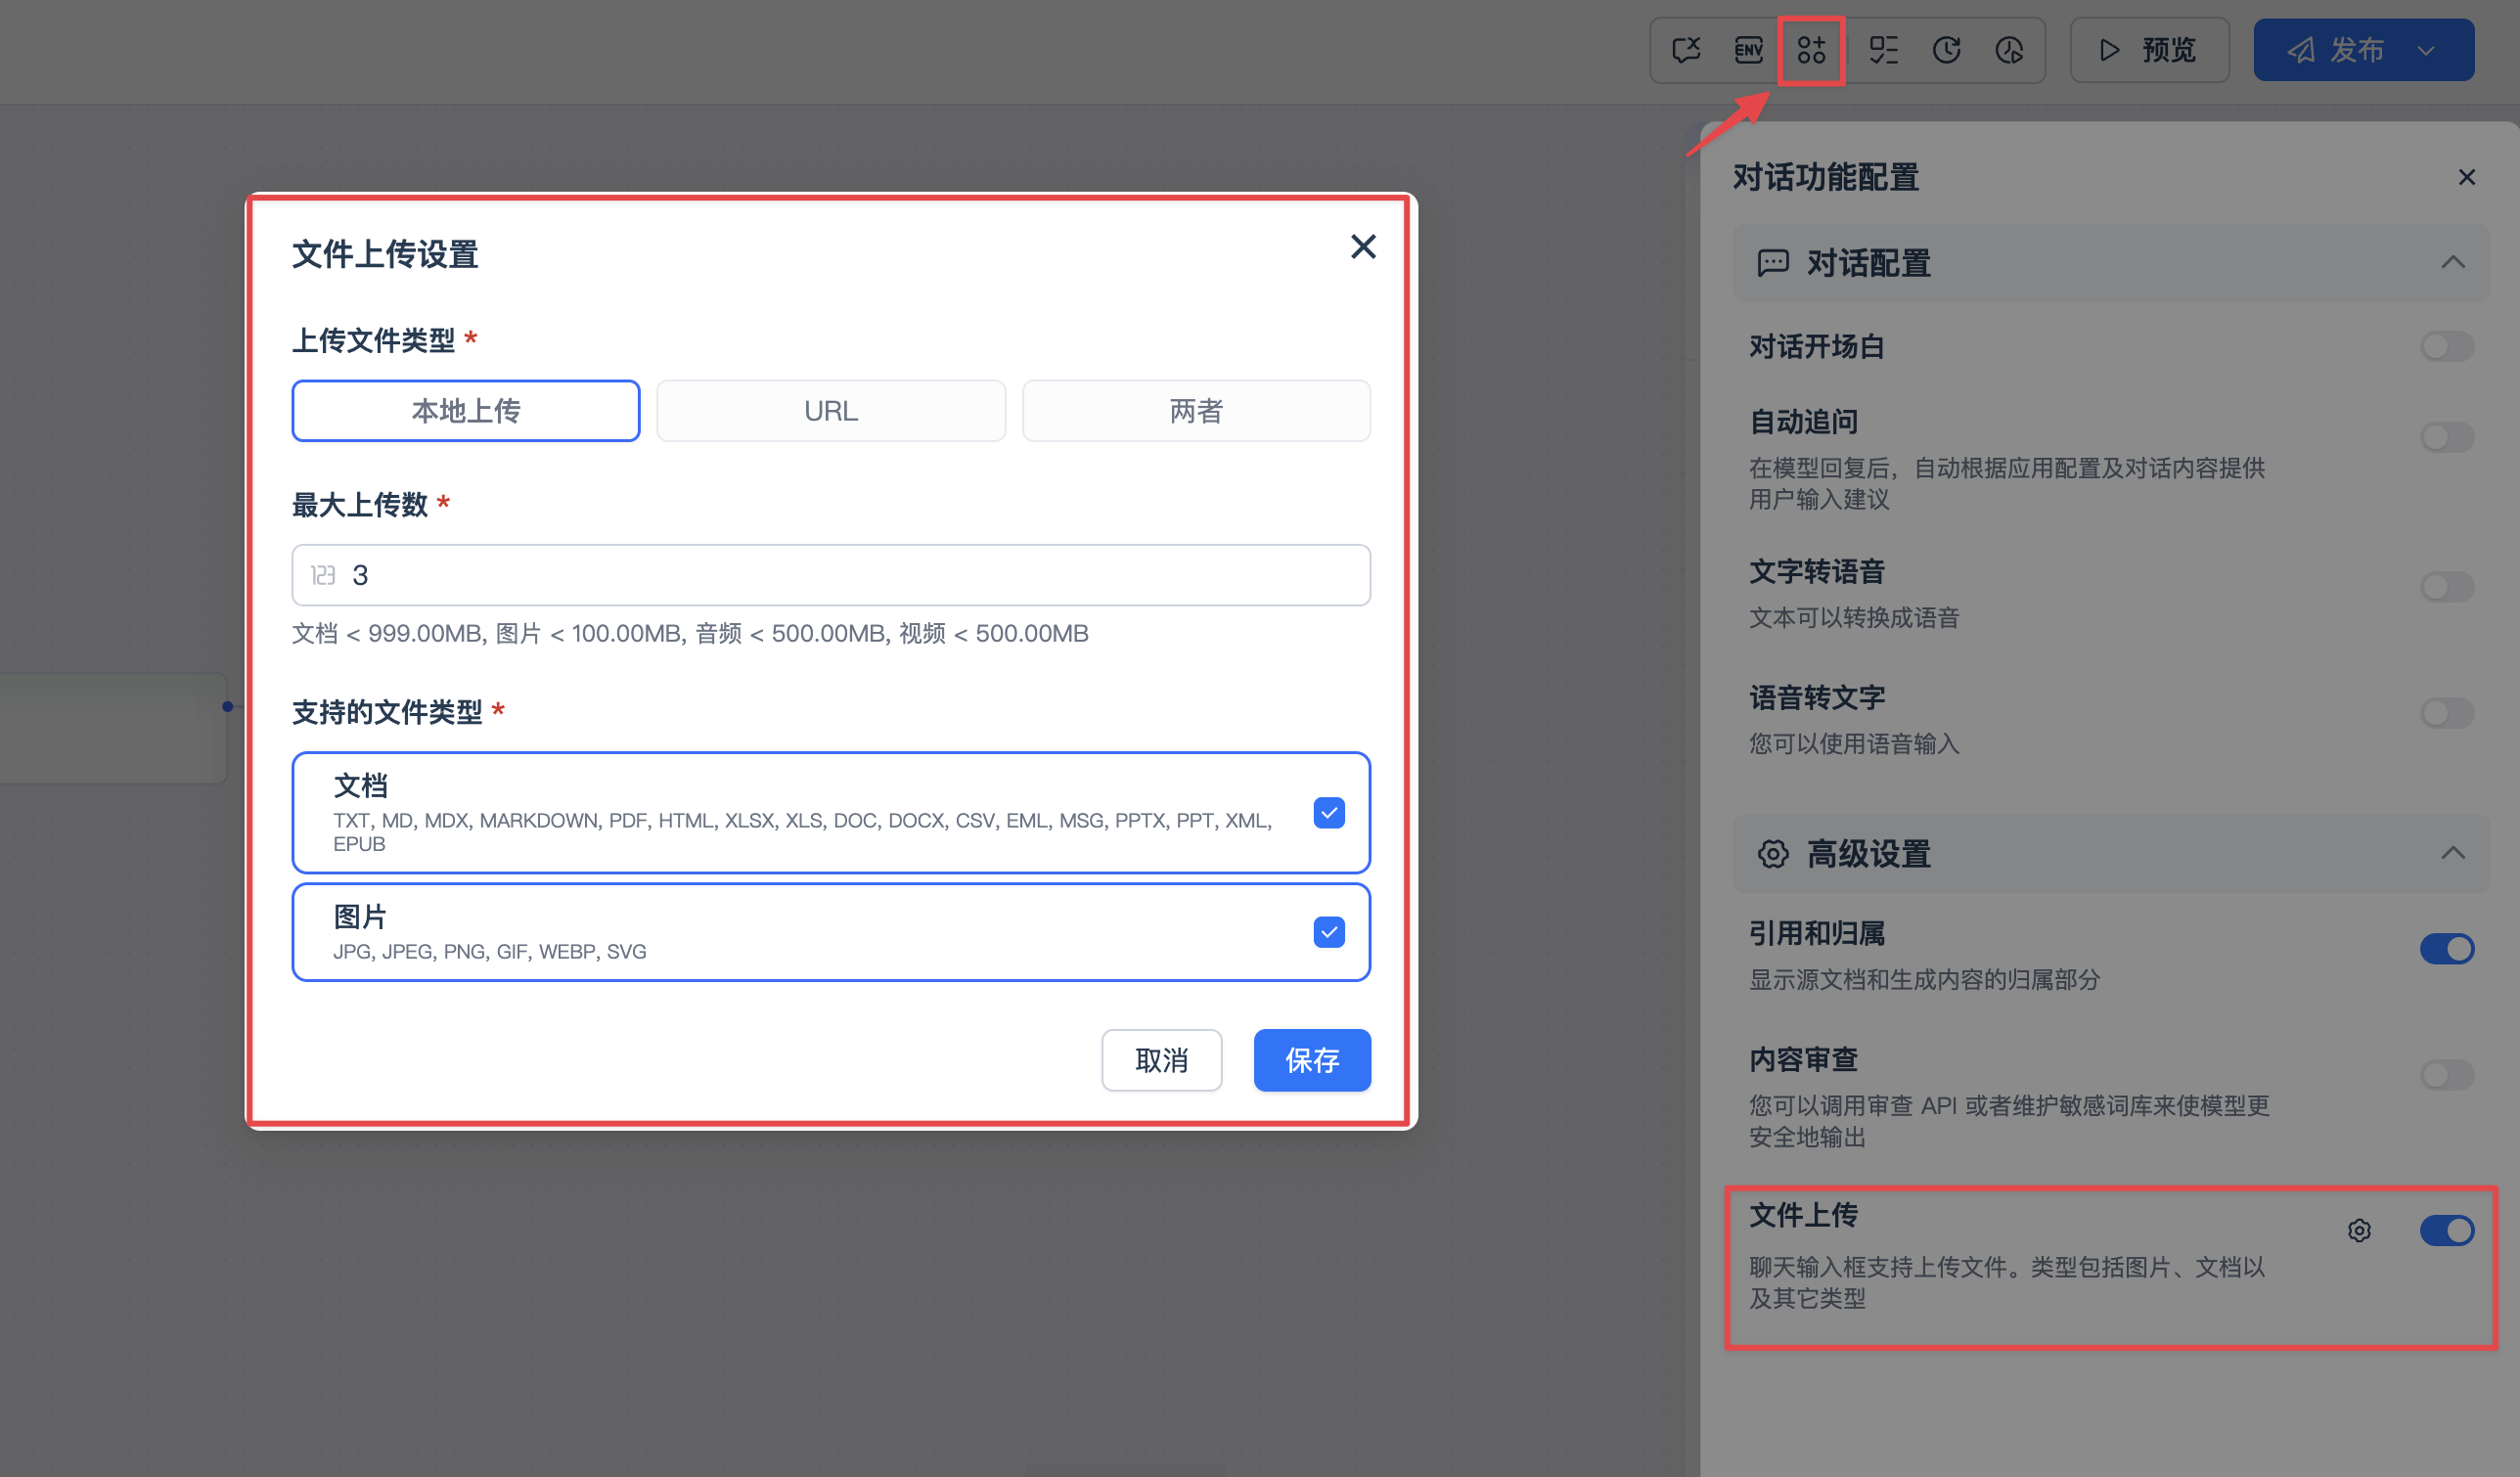2520x1477 pixels.
Task: Click the 最大上传数 input field
Action: (830, 575)
